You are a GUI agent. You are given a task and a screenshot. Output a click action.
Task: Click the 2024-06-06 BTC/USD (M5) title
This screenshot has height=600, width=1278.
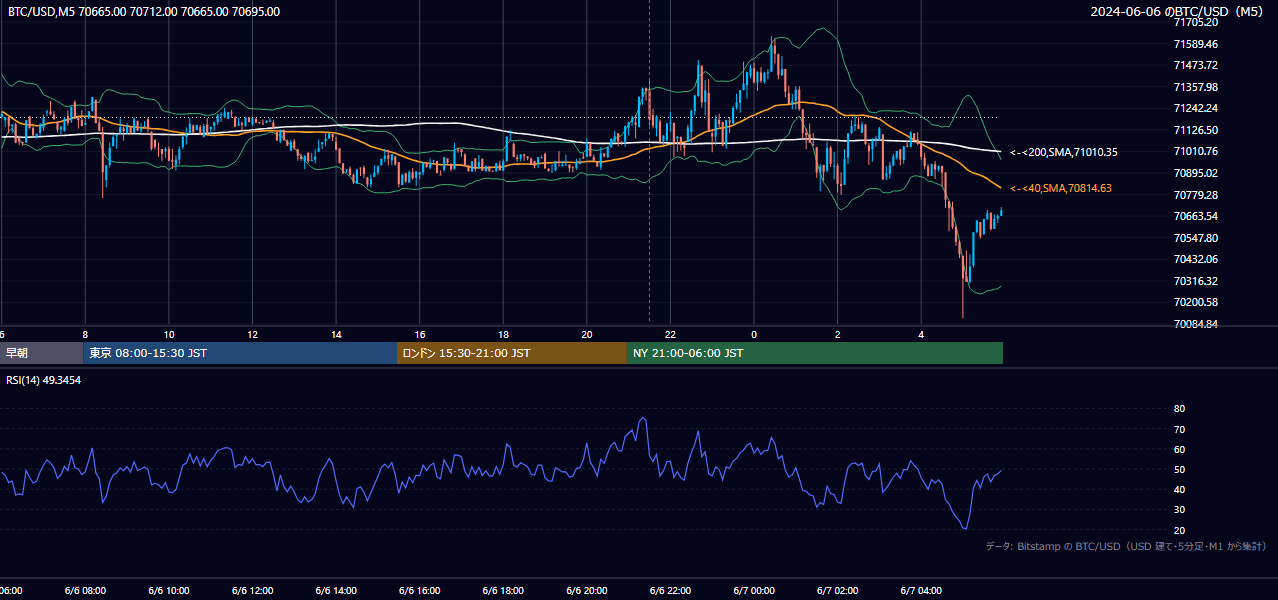click(1179, 12)
